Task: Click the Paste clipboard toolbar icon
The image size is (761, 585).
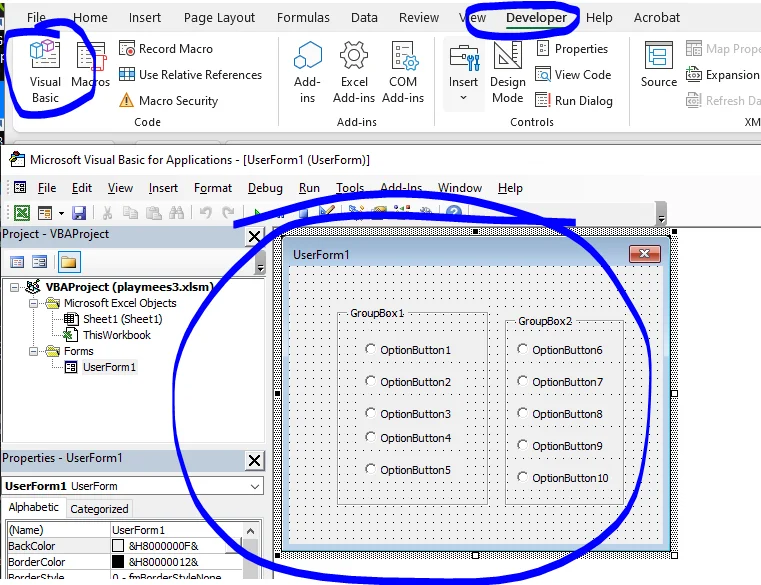Action: tap(153, 213)
